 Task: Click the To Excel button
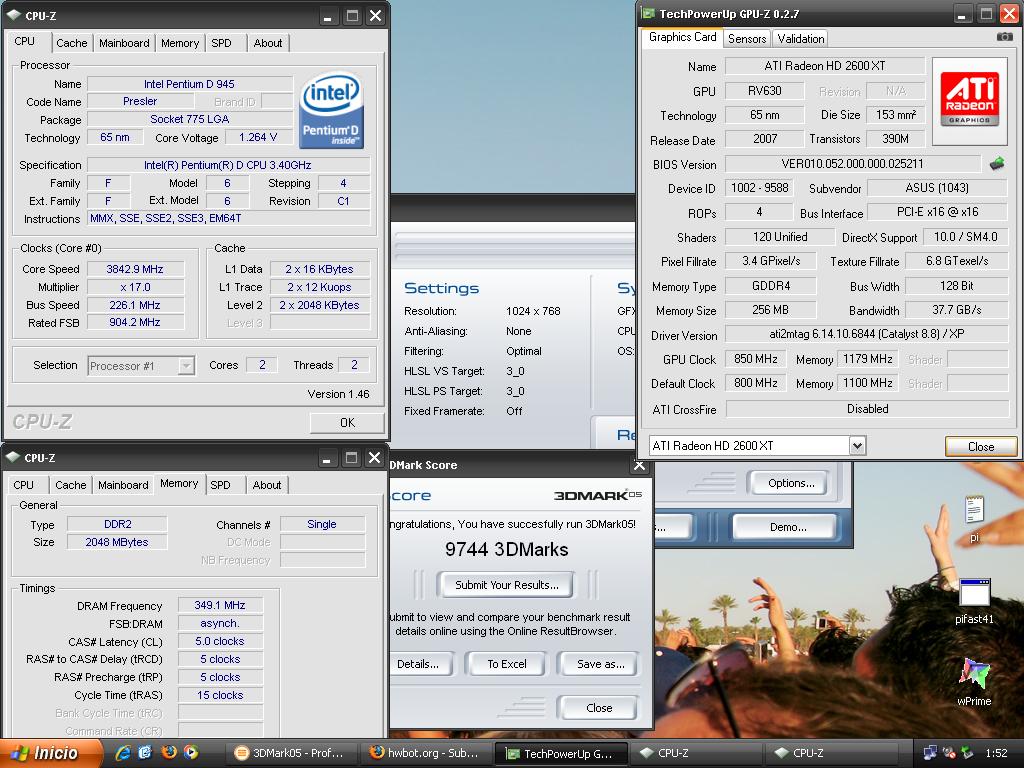(x=507, y=664)
